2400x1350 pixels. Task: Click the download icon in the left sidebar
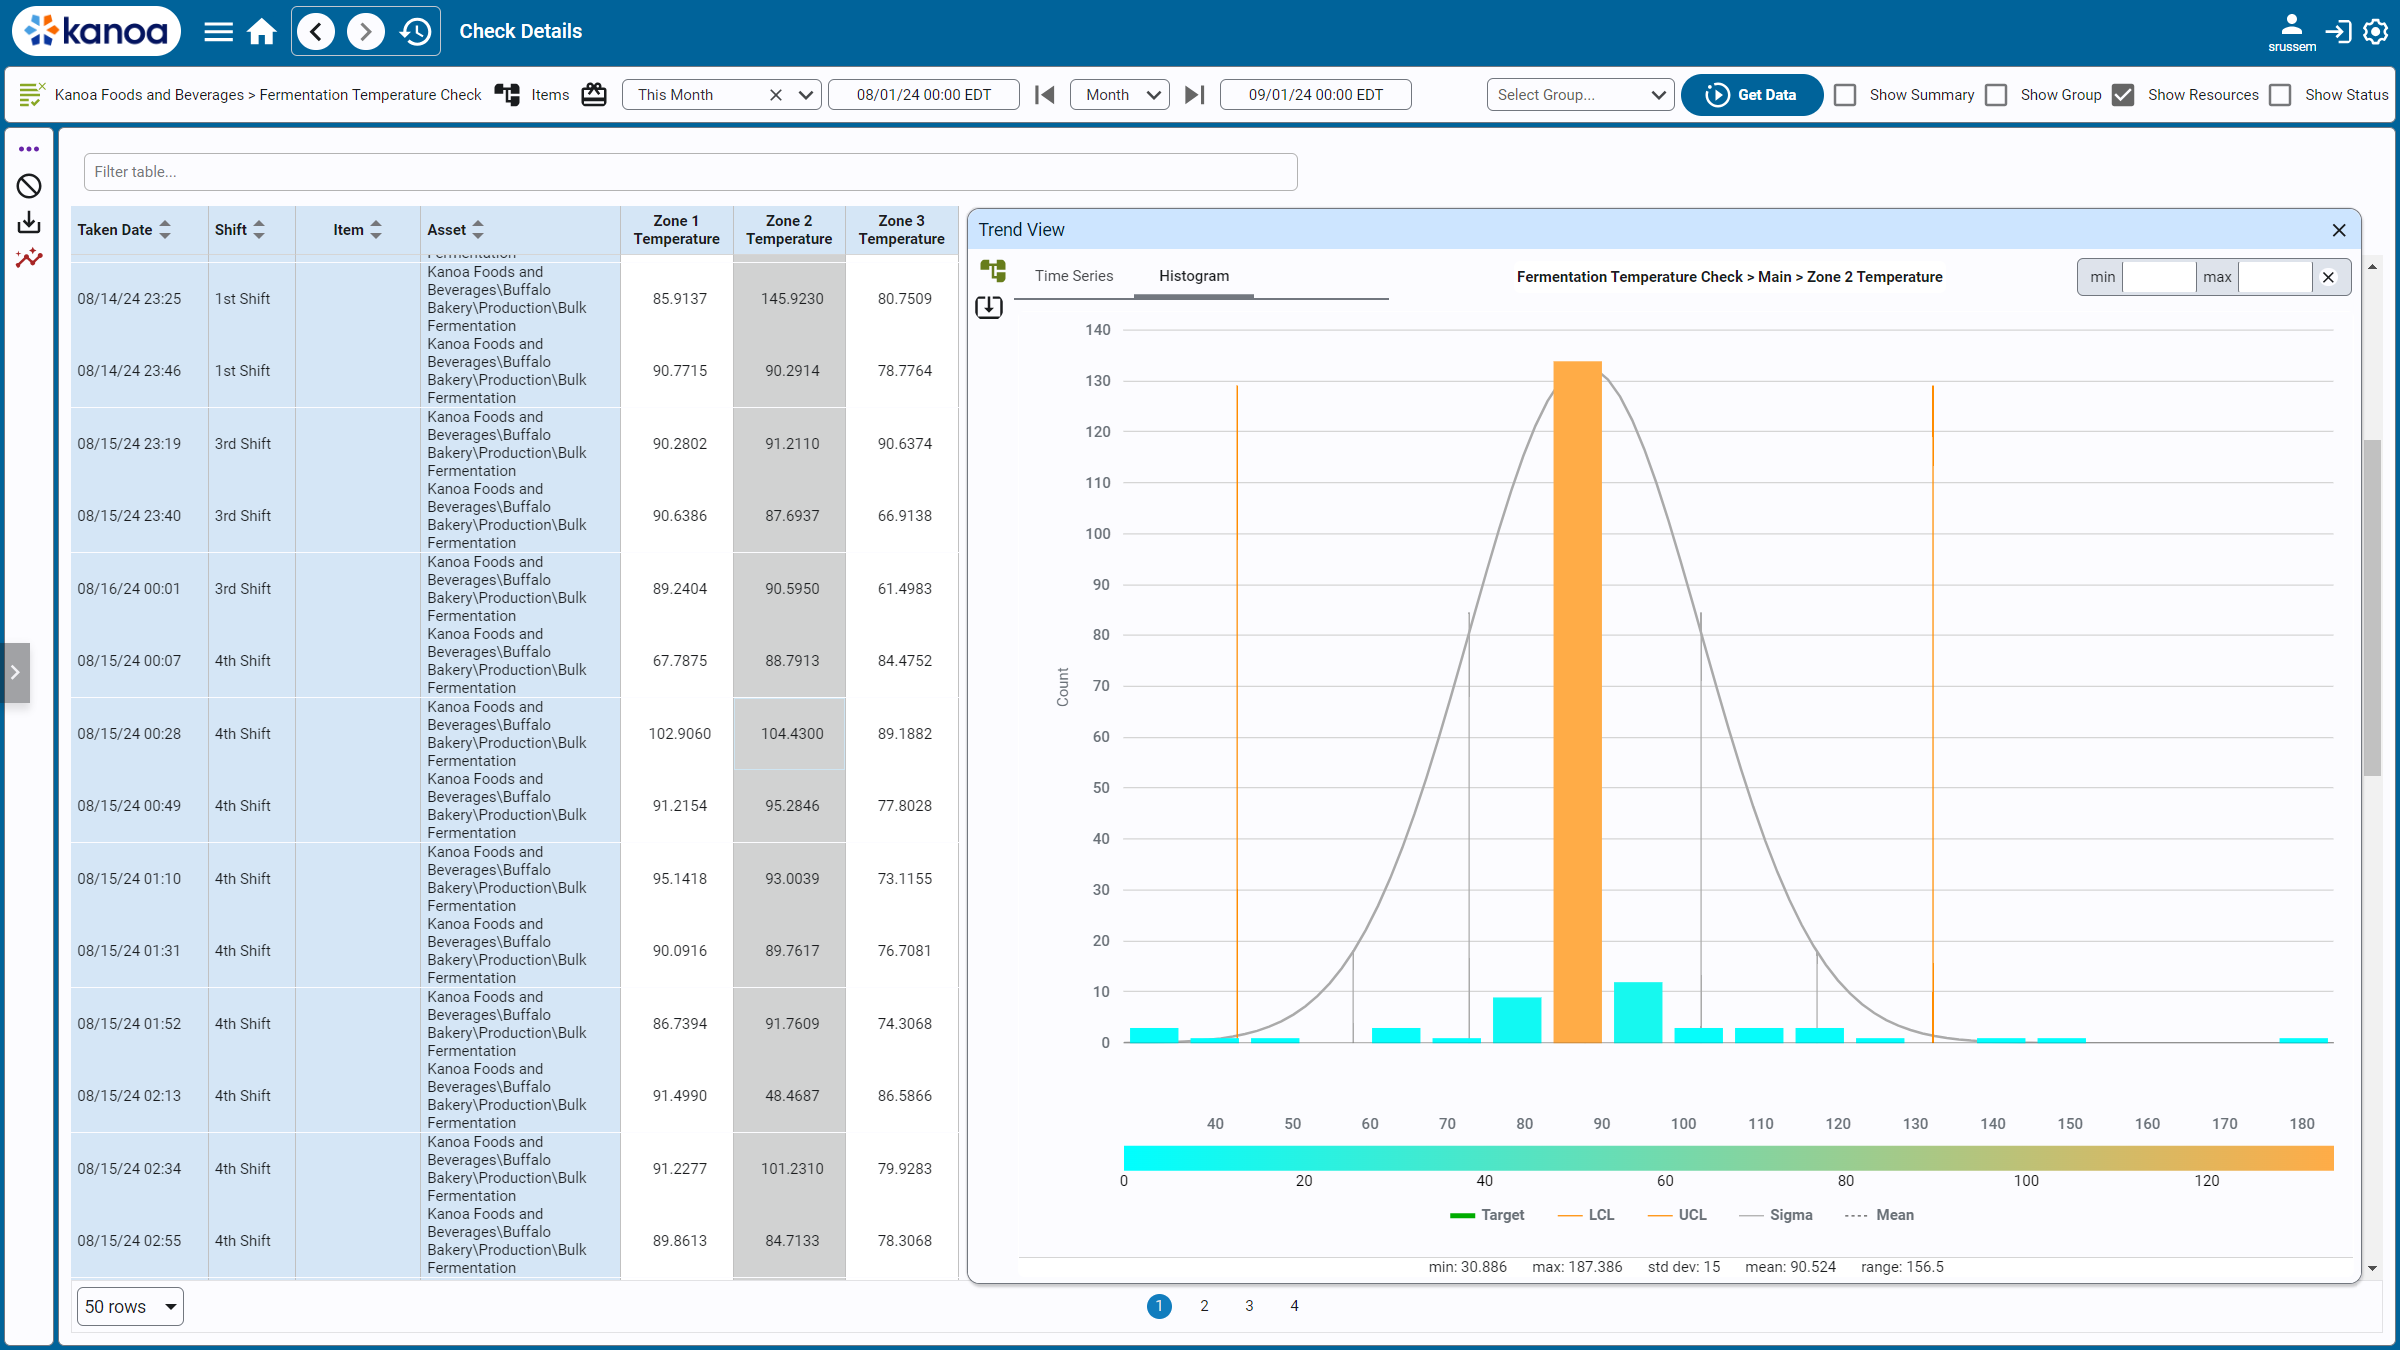pyautogui.click(x=29, y=222)
